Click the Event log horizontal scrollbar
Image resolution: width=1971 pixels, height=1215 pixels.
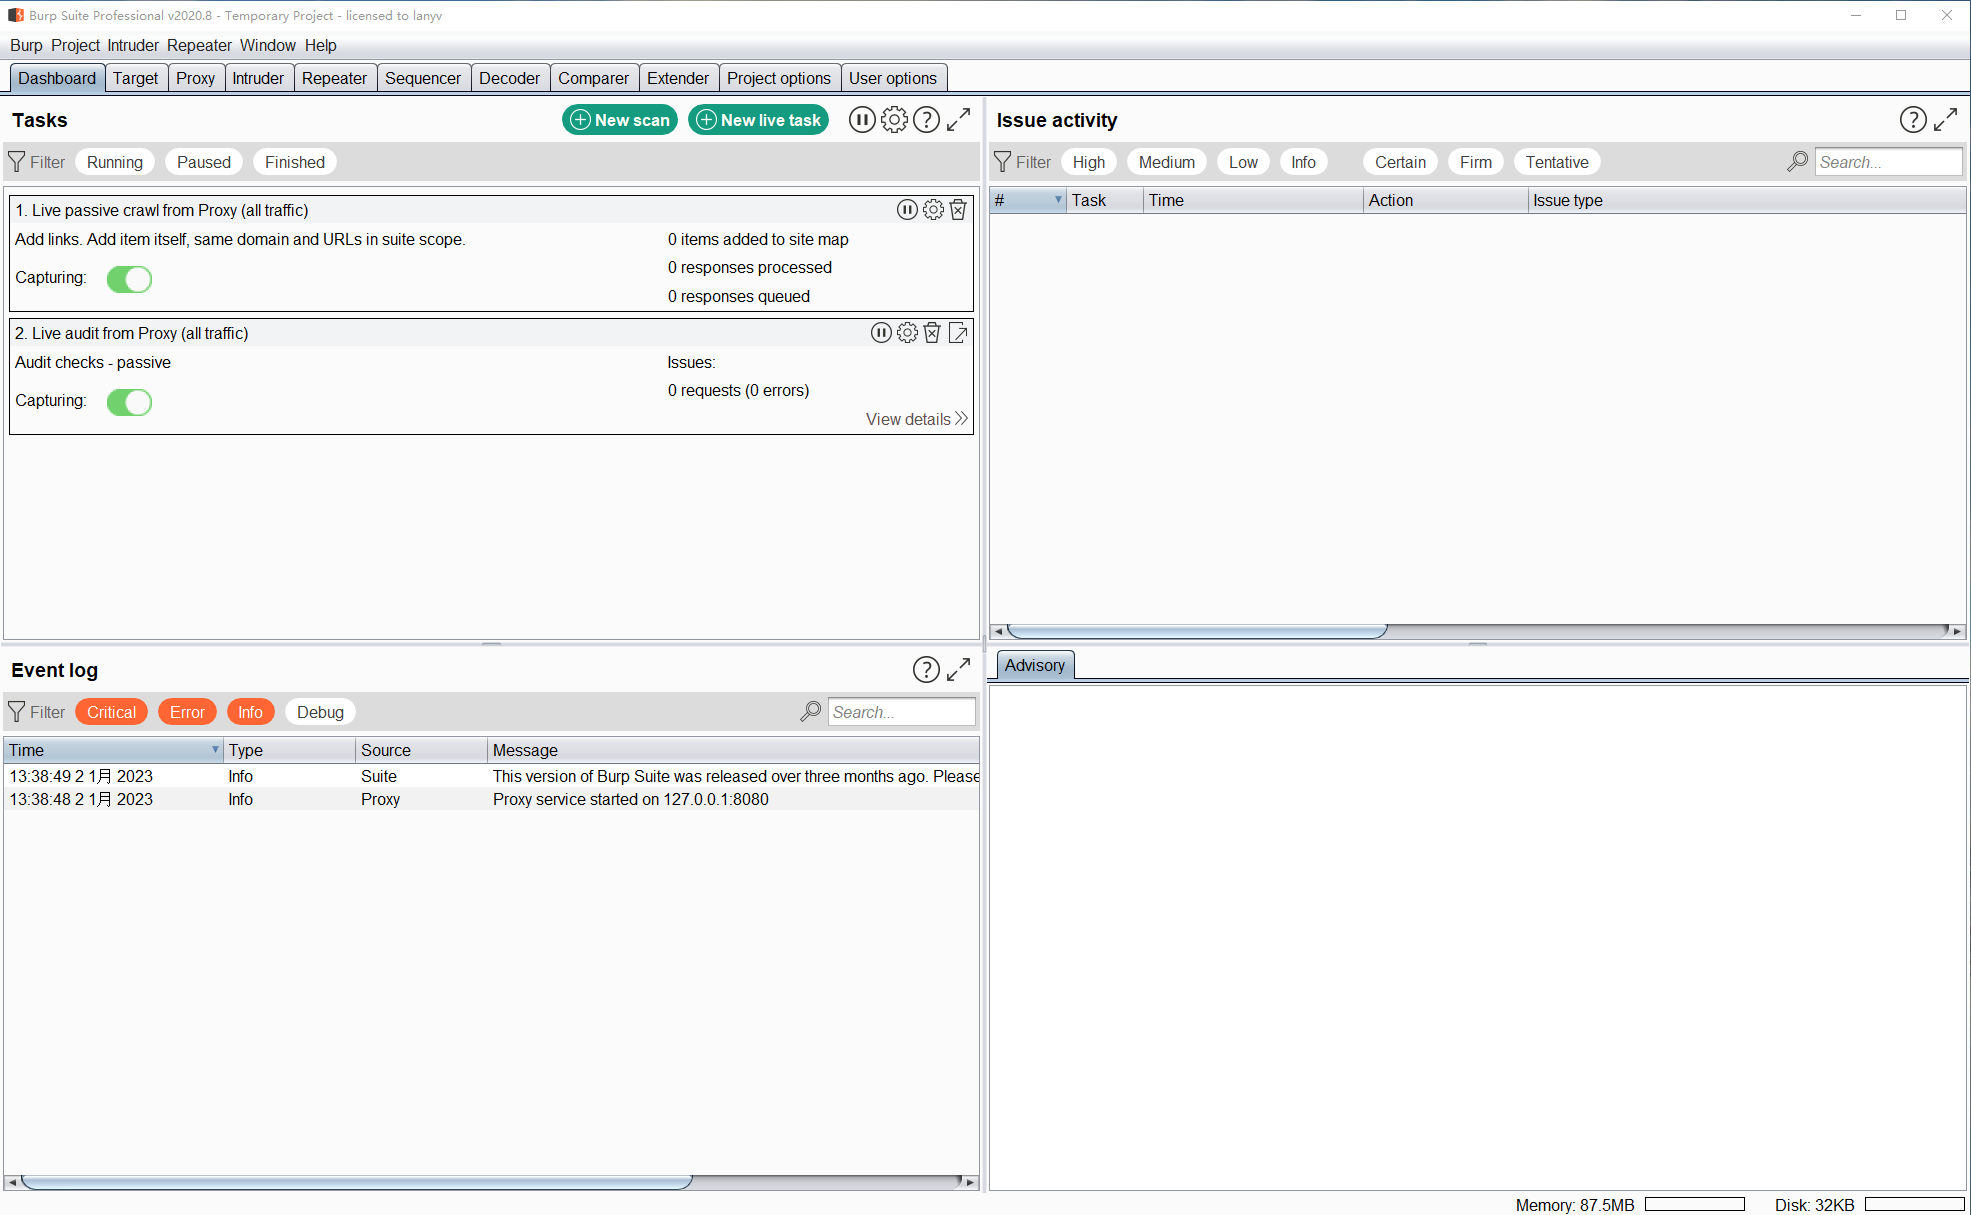(x=357, y=1182)
